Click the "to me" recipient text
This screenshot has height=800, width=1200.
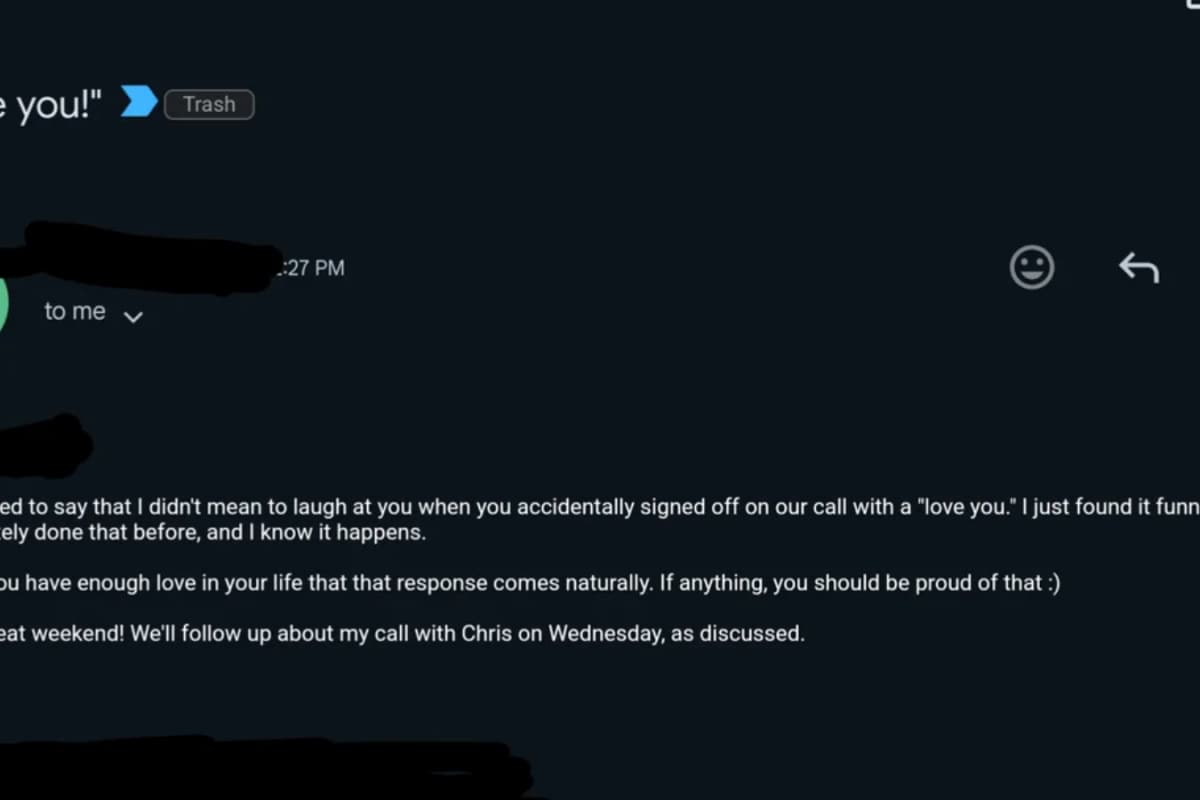click(x=75, y=312)
